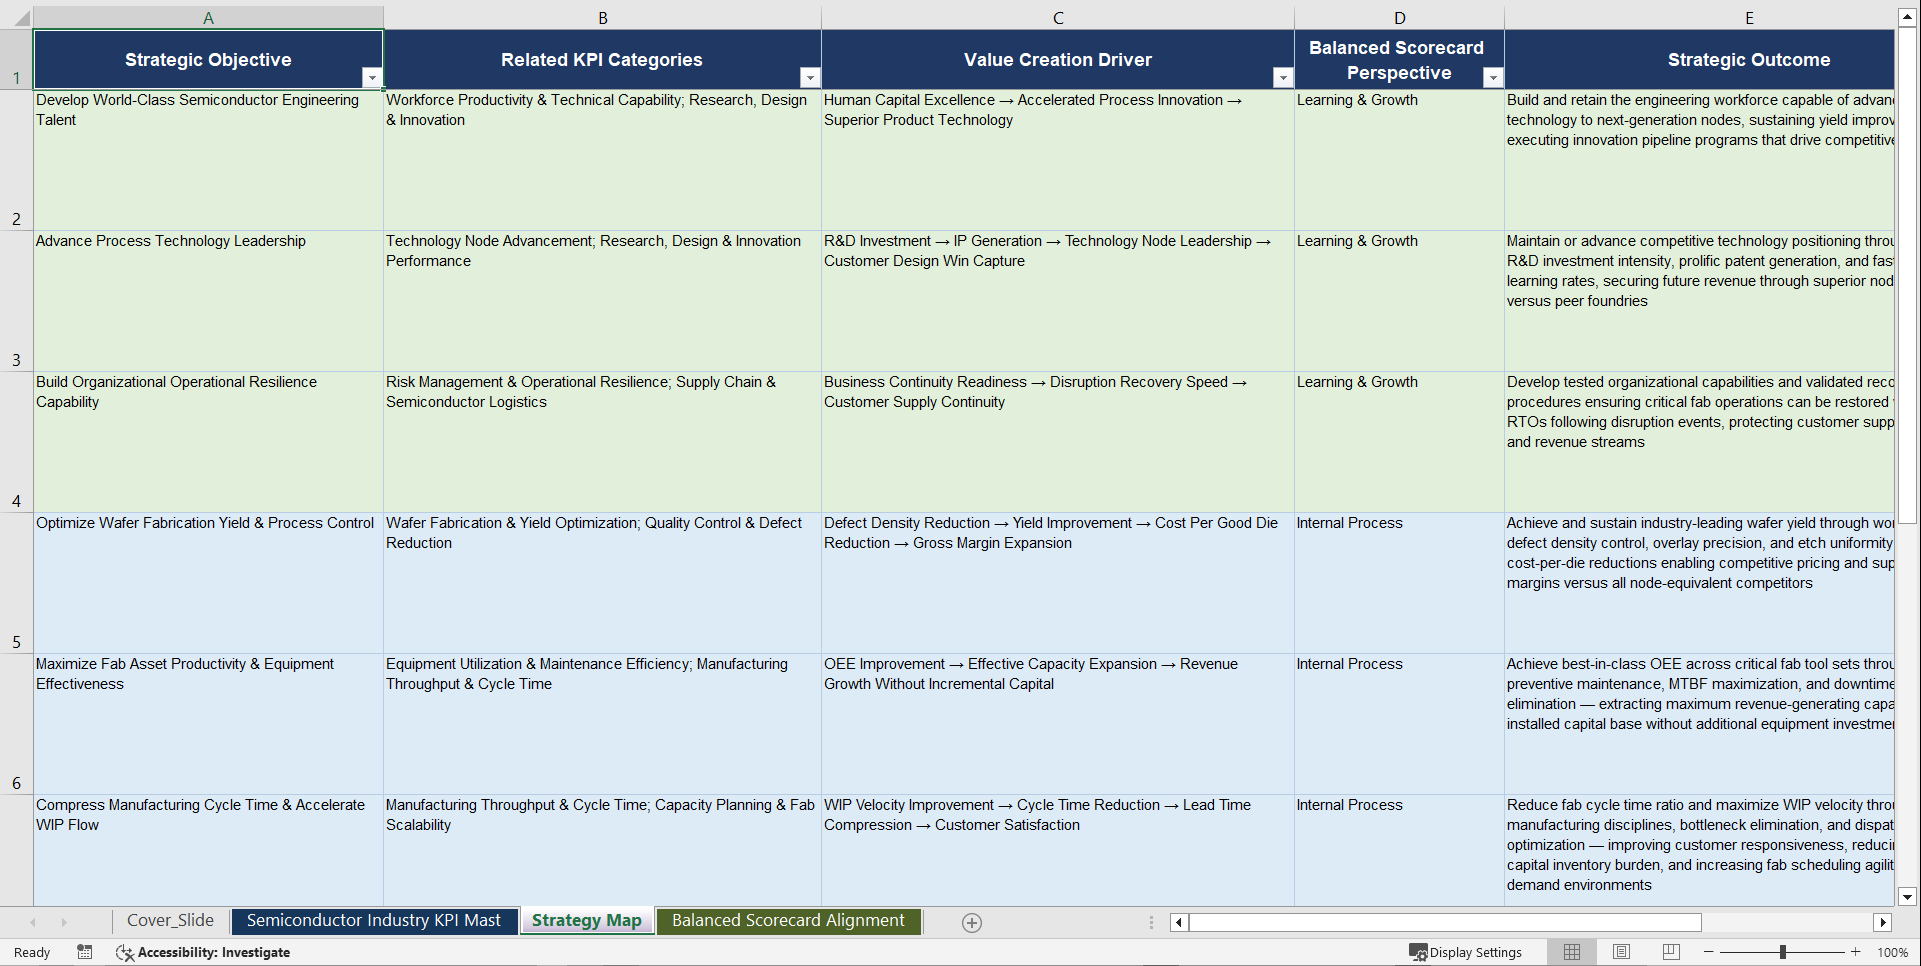
Task: Select cell 'Build Organizational Operational Resilience Capability'
Action: pos(208,442)
